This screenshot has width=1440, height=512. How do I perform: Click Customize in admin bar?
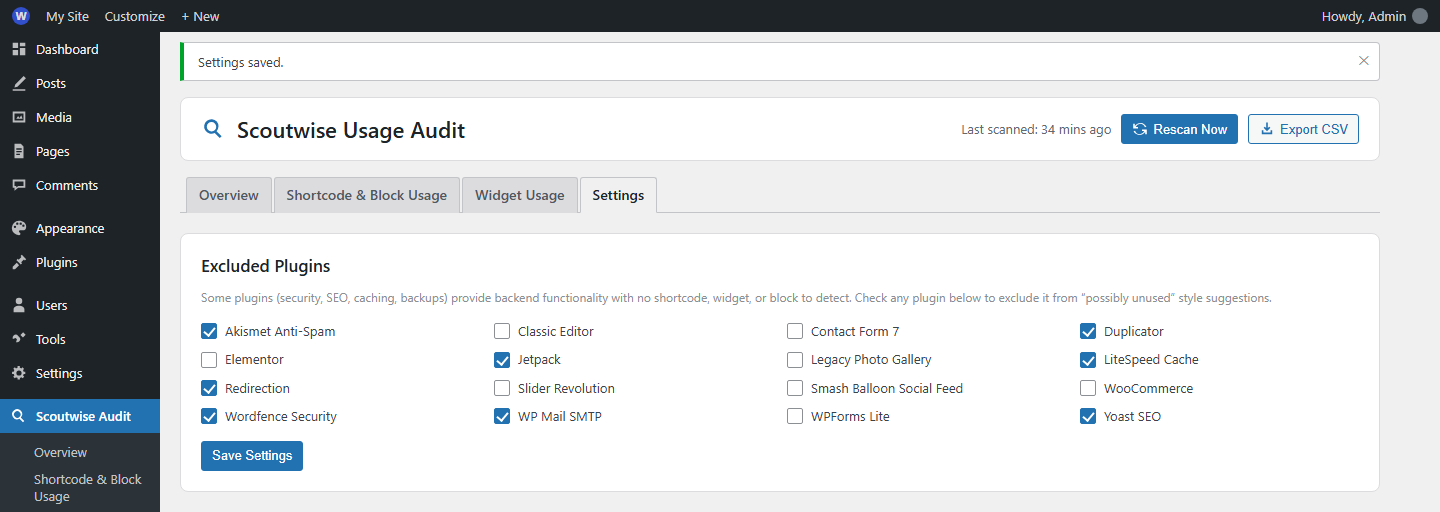click(x=135, y=16)
